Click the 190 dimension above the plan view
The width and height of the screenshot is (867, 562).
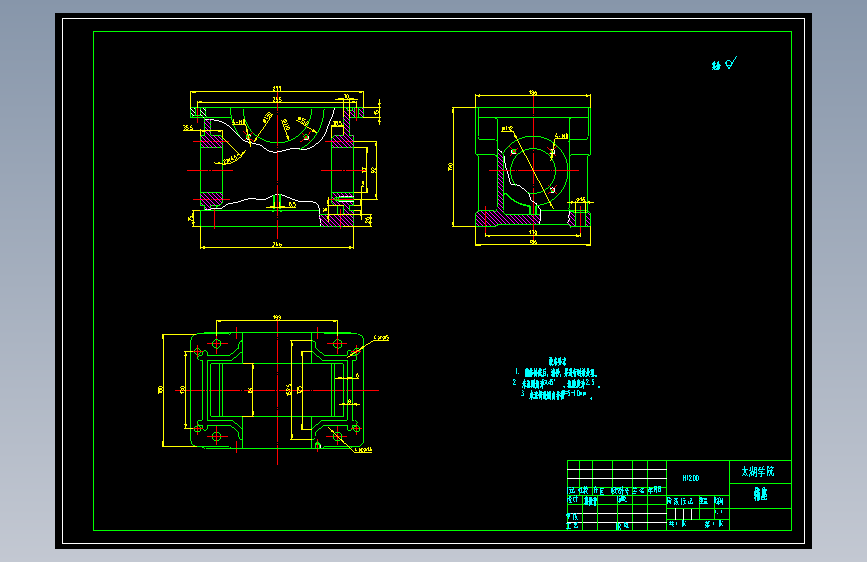277,318
